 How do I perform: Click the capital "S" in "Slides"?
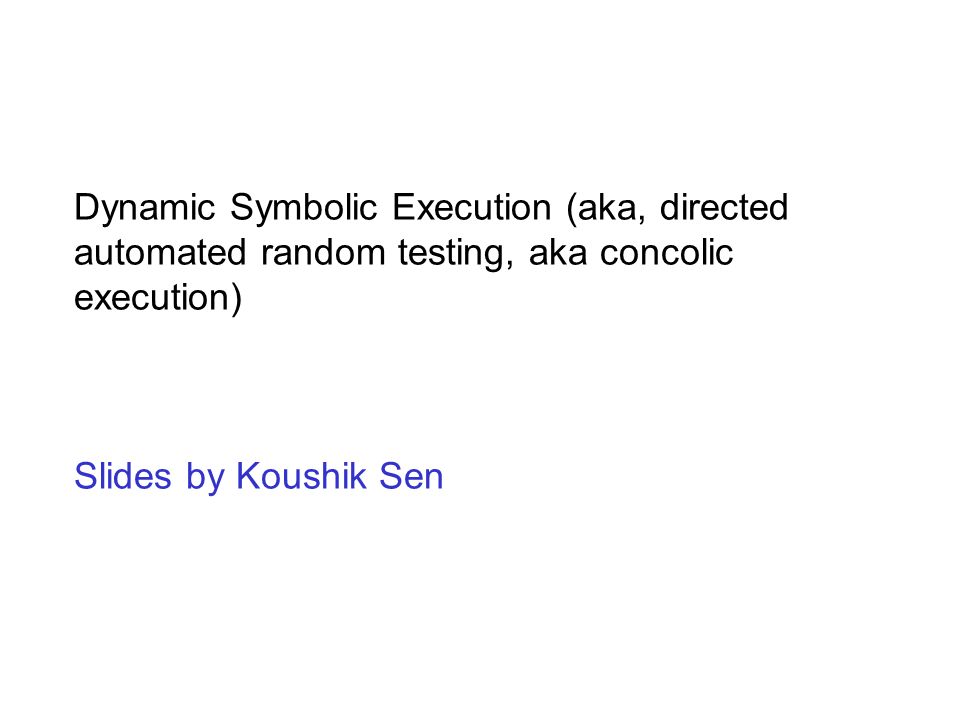pyautogui.click(x=86, y=476)
